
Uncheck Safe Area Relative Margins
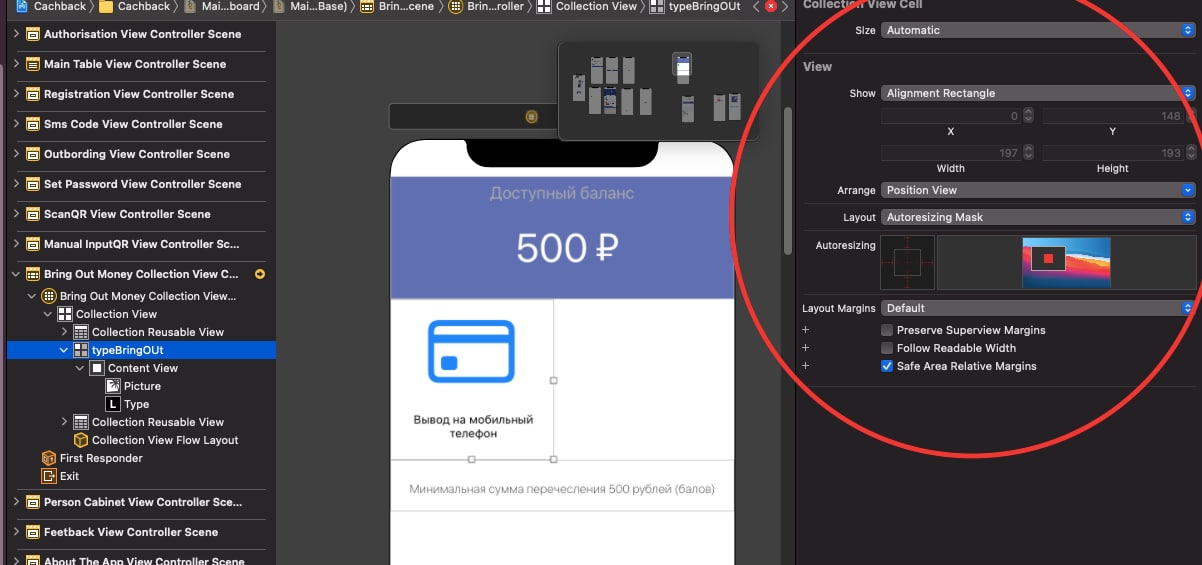pos(887,366)
